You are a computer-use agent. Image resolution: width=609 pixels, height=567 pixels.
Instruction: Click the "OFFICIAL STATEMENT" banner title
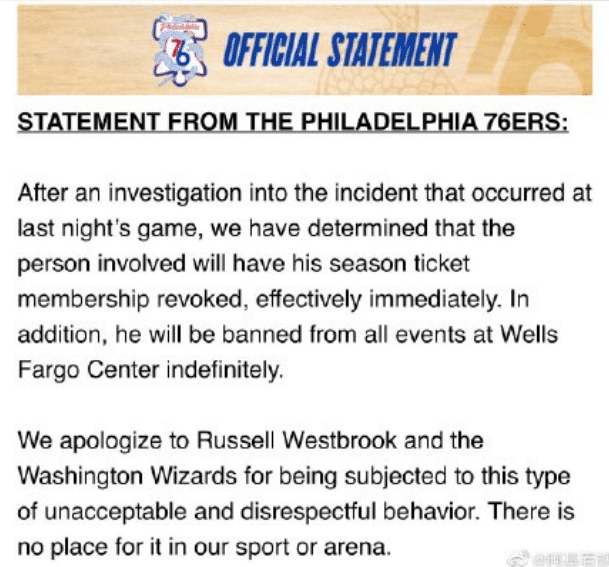(338, 49)
